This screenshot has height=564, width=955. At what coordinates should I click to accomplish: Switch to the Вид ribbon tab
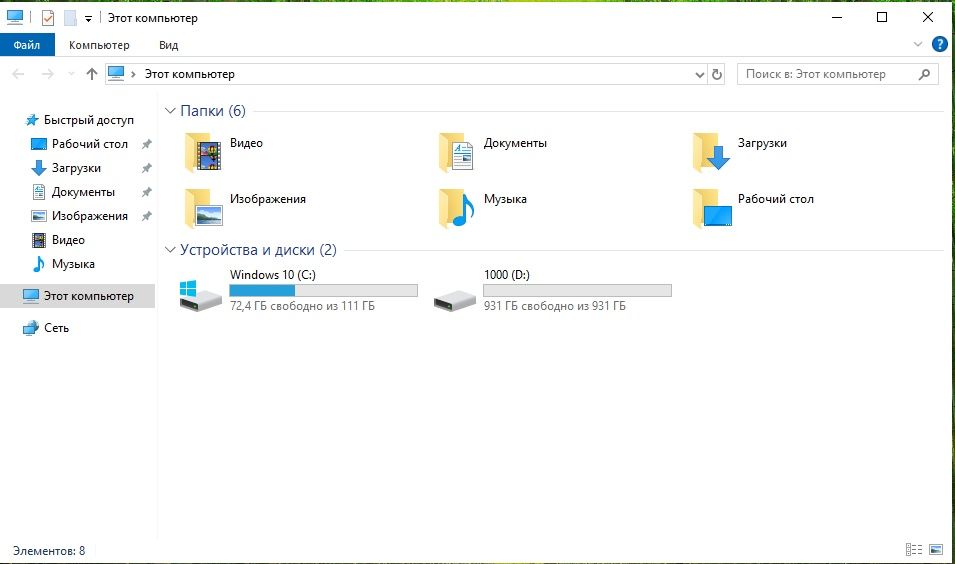(x=169, y=45)
